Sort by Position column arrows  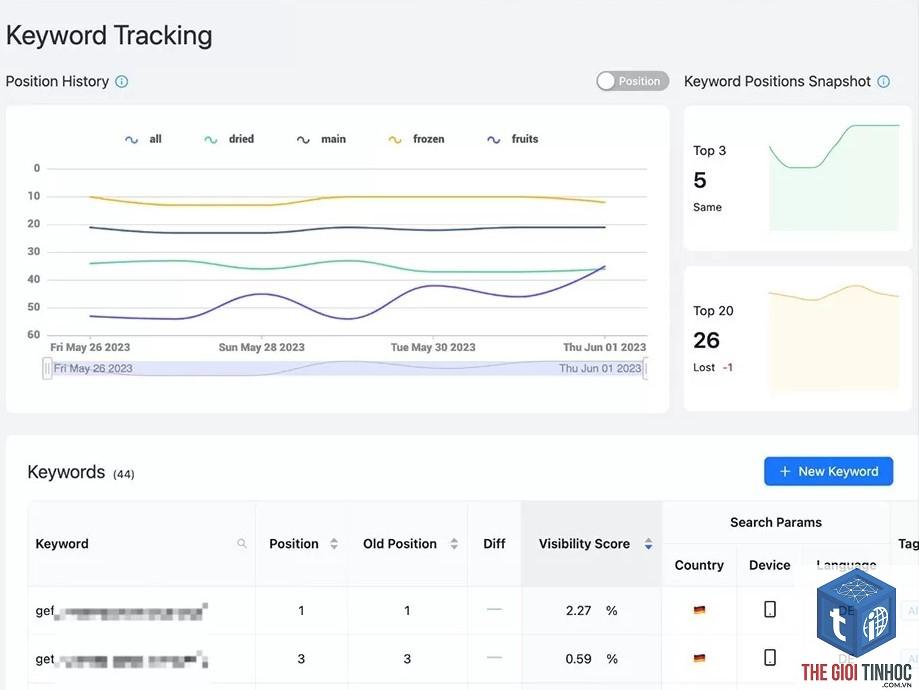point(333,543)
